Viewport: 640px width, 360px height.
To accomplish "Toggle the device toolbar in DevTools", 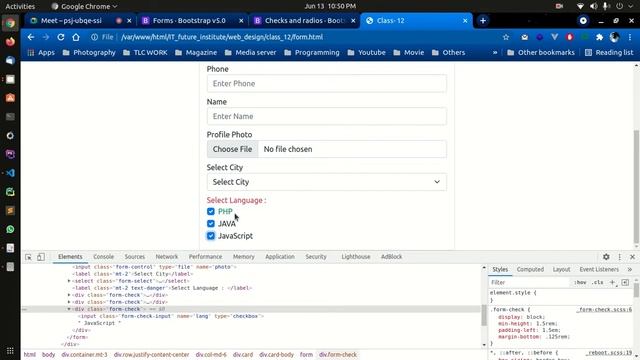I will pyautogui.click(x=41, y=257).
